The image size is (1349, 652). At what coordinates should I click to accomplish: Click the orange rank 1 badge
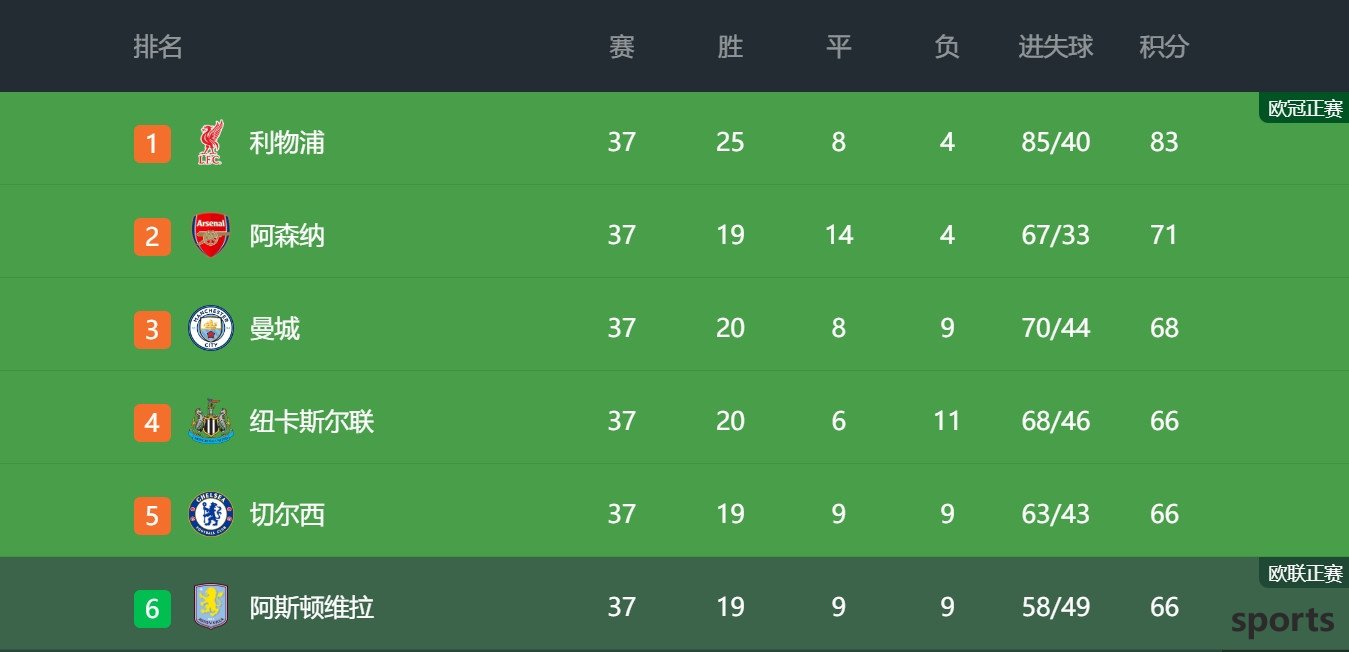pyautogui.click(x=152, y=143)
